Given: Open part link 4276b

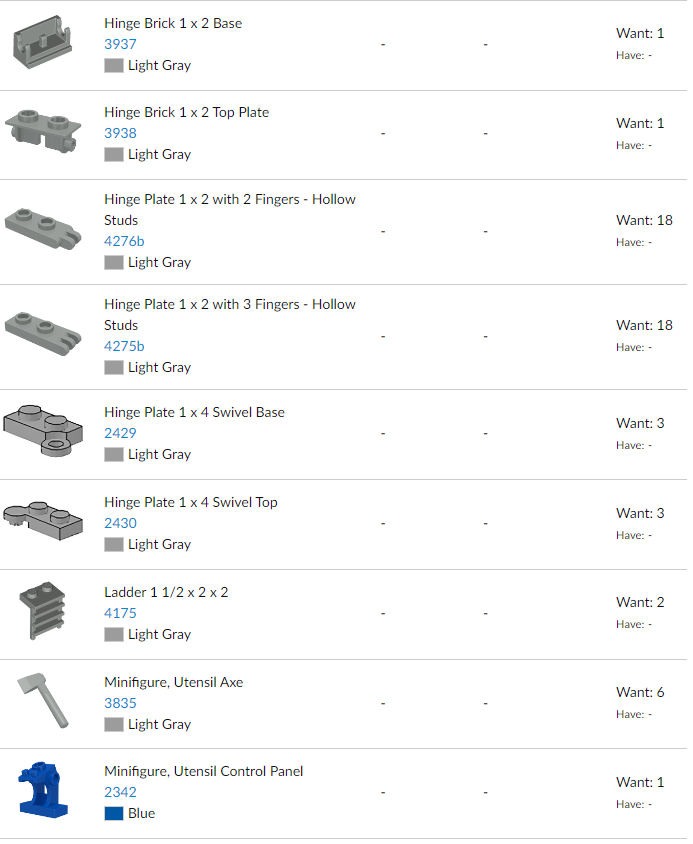Looking at the screenshot, I should [x=124, y=241].
